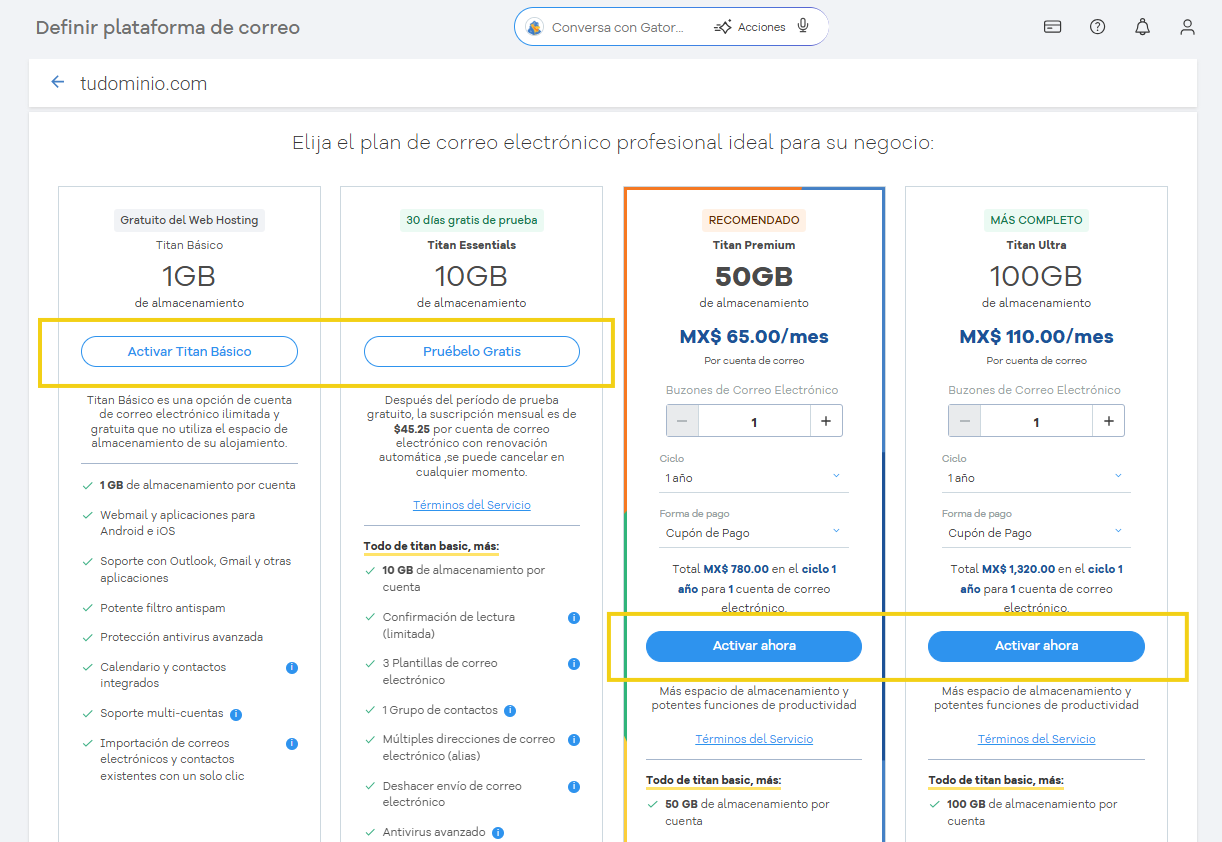The height and width of the screenshot is (842, 1222).
Task: Show info tooltip for Soporte multi-cuentas
Action: click(x=236, y=713)
